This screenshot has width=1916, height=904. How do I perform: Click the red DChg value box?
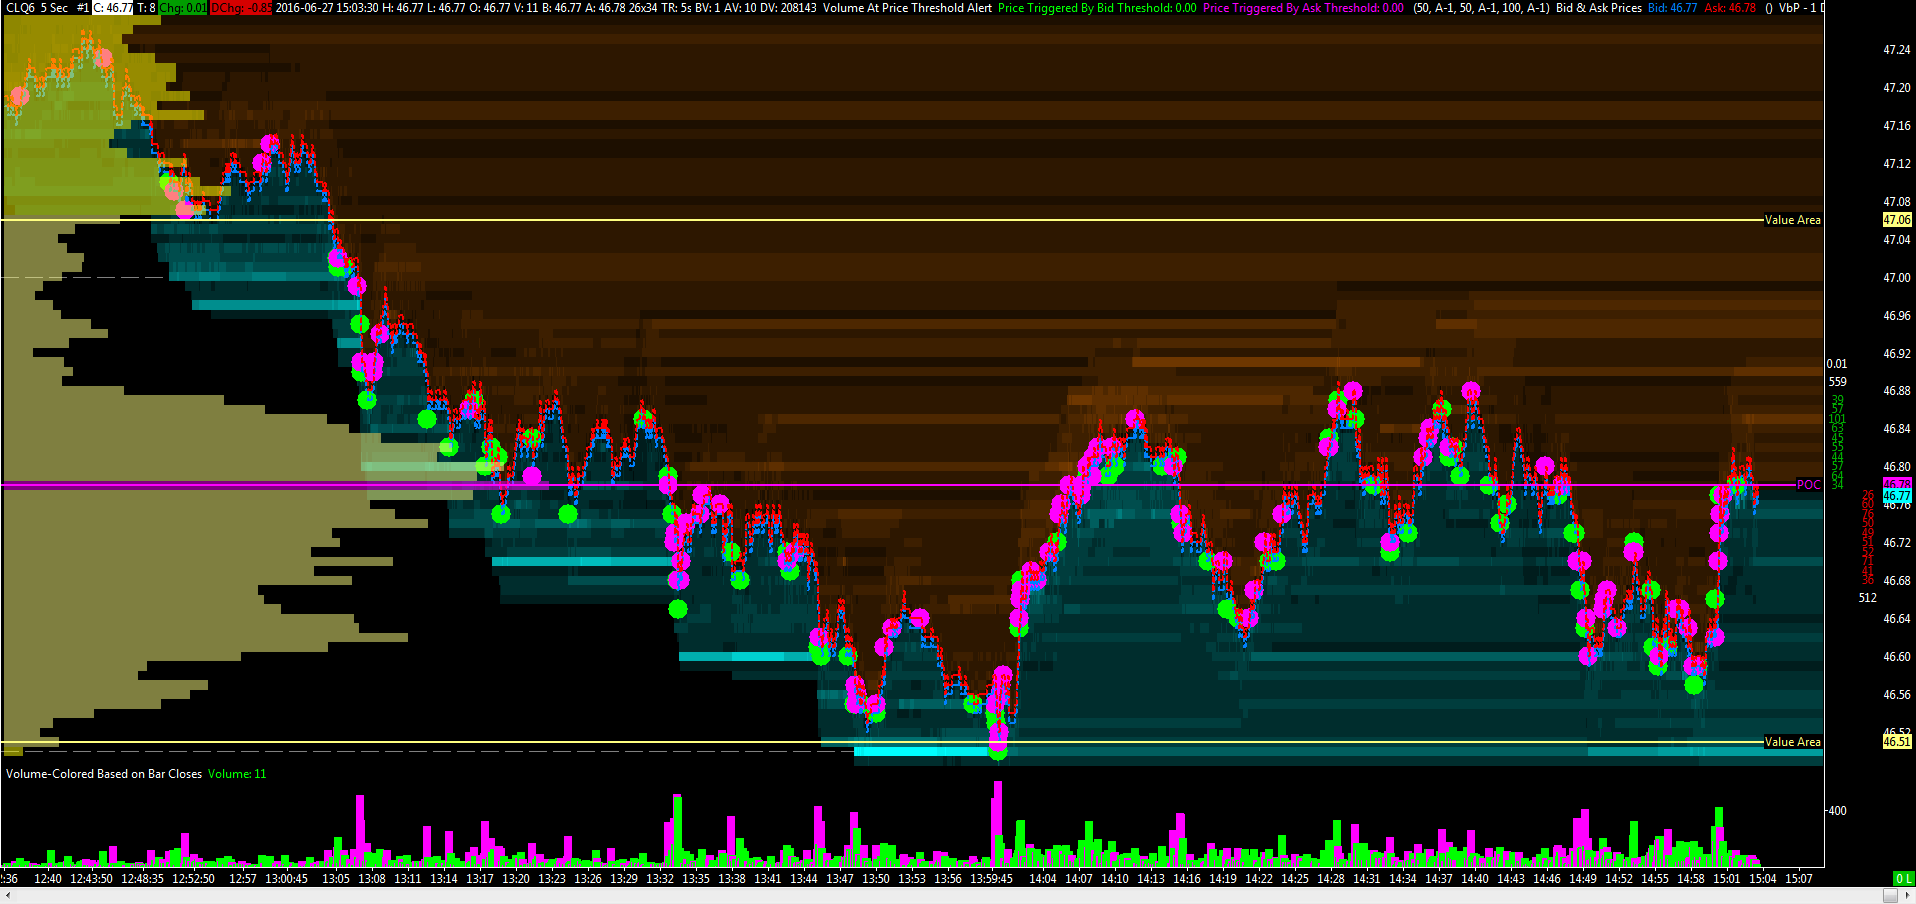coord(240,8)
